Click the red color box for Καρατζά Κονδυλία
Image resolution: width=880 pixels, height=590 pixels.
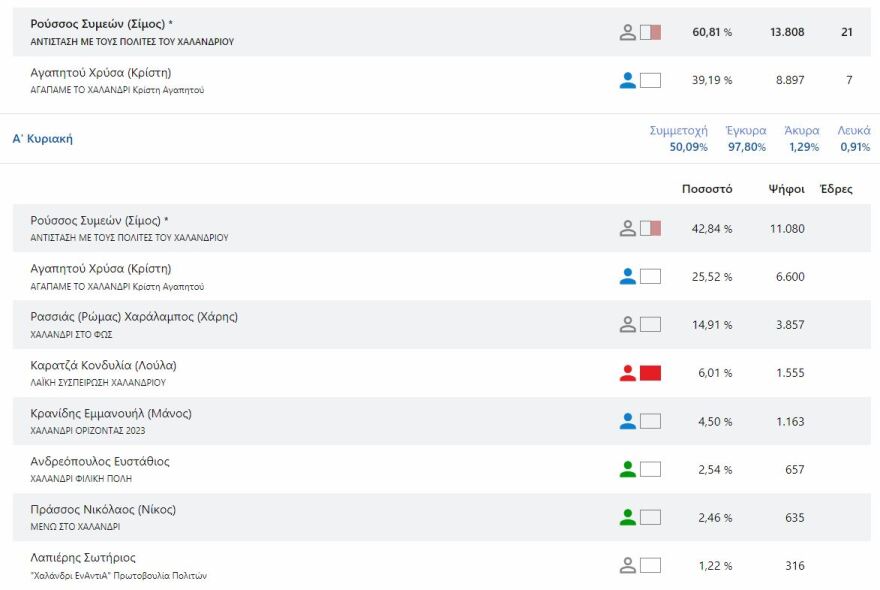pyautogui.click(x=650, y=373)
